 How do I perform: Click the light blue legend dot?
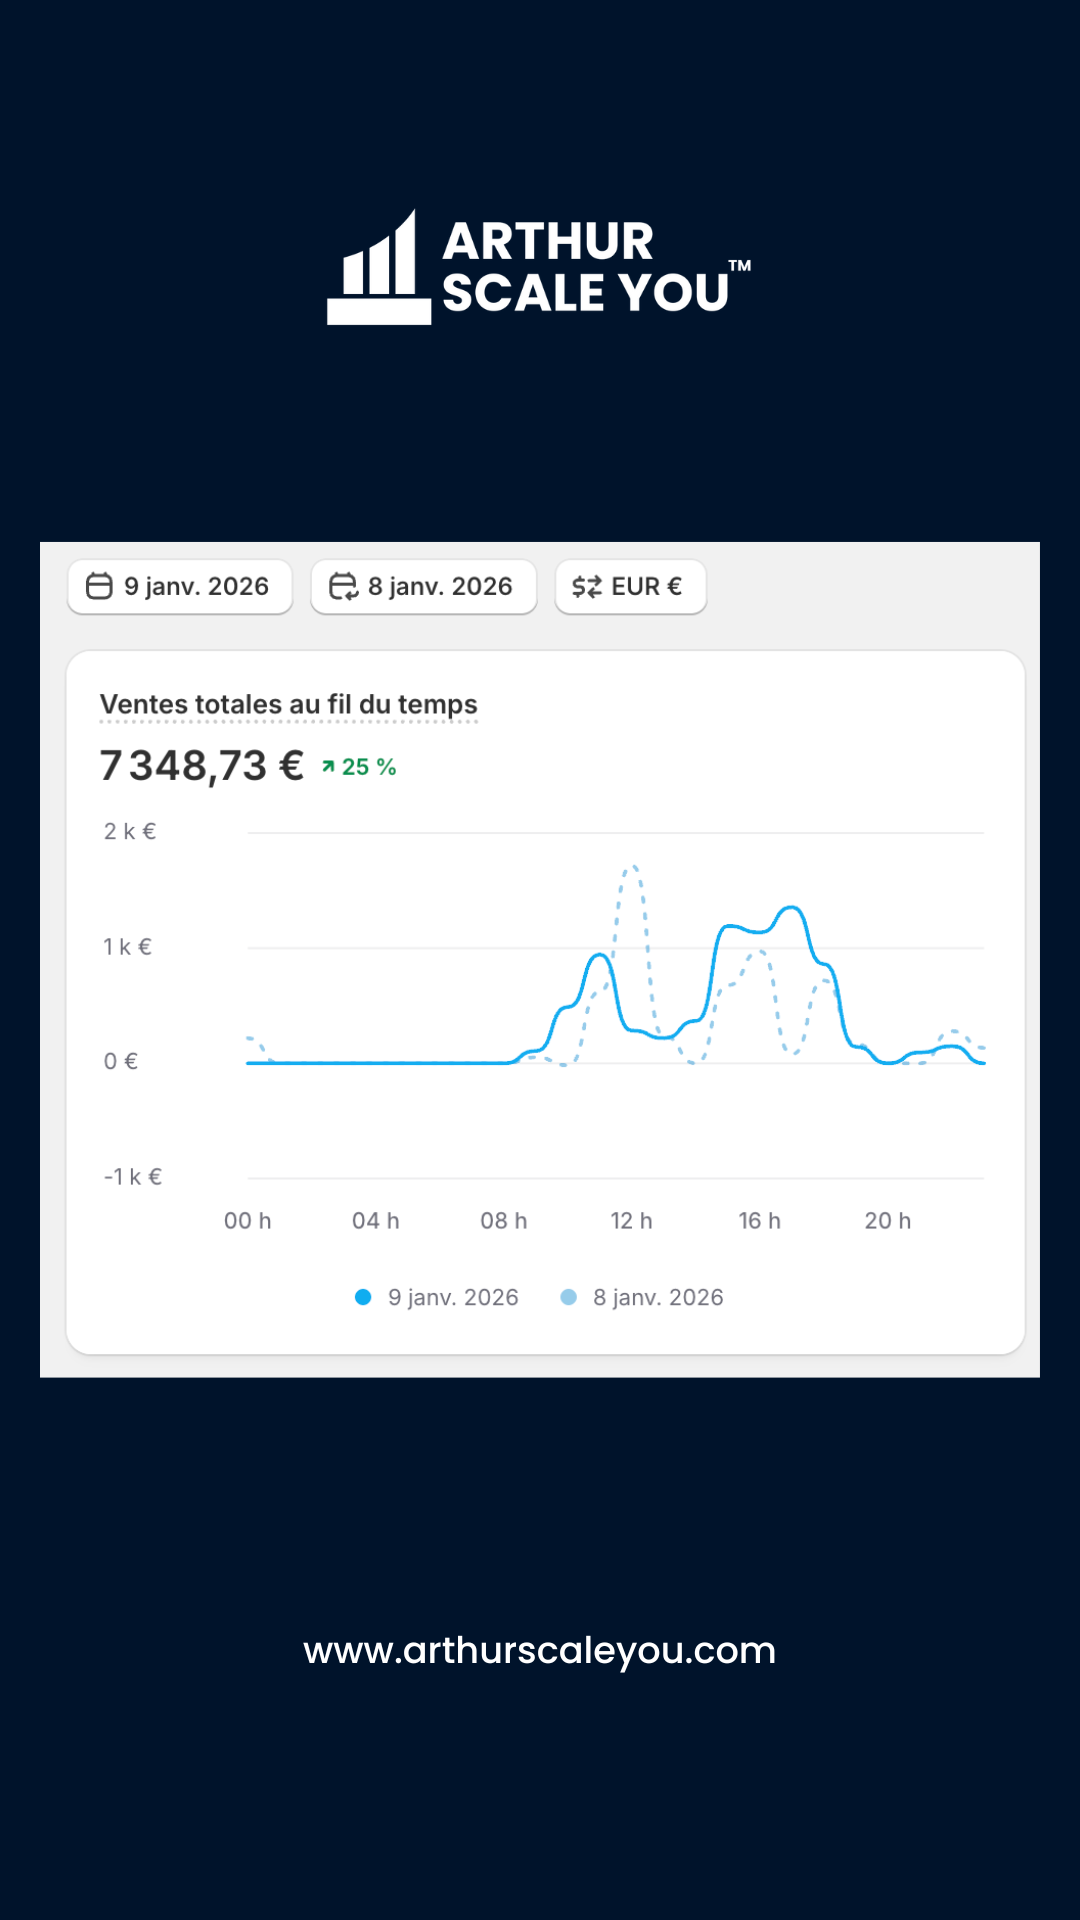[x=569, y=1297]
